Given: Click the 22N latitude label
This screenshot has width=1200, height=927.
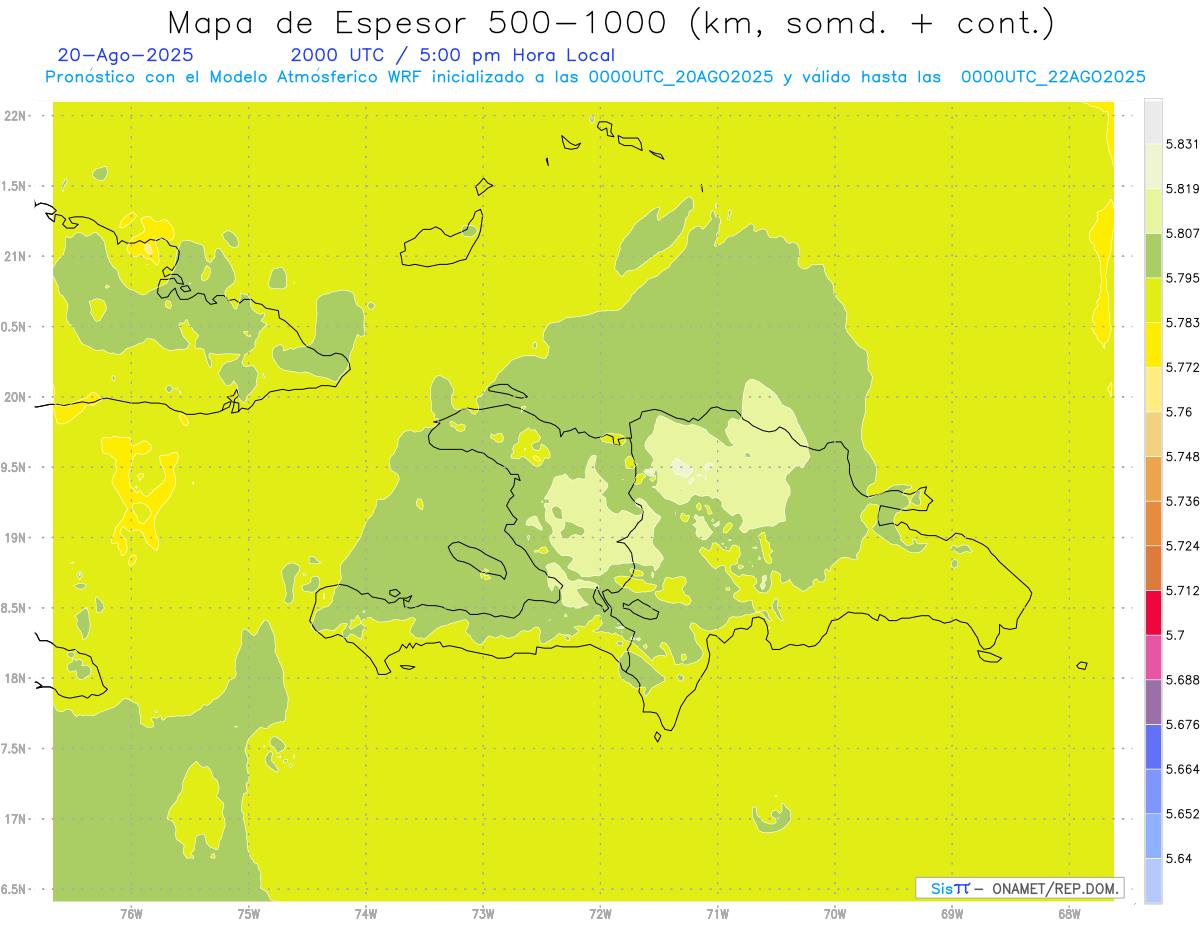Looking at the screenshot, I should pos(16,116).
